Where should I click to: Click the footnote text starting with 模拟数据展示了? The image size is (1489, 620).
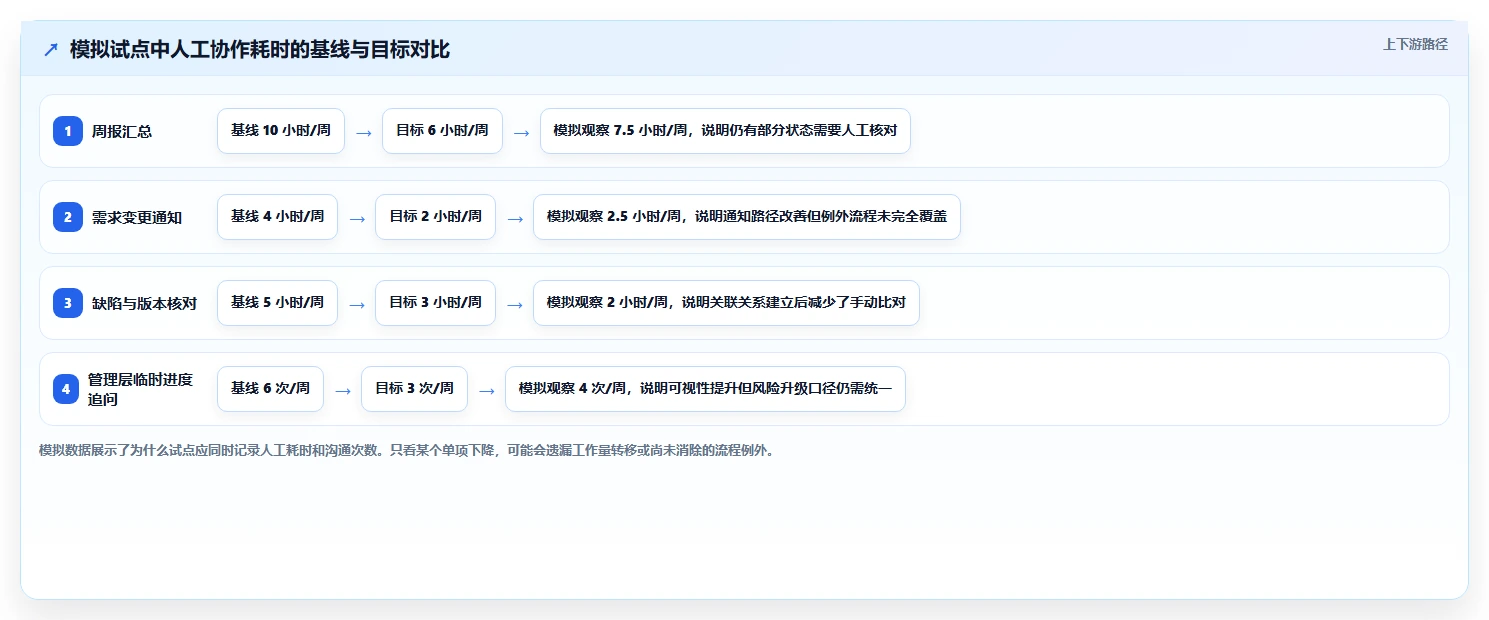coord(407,451)
